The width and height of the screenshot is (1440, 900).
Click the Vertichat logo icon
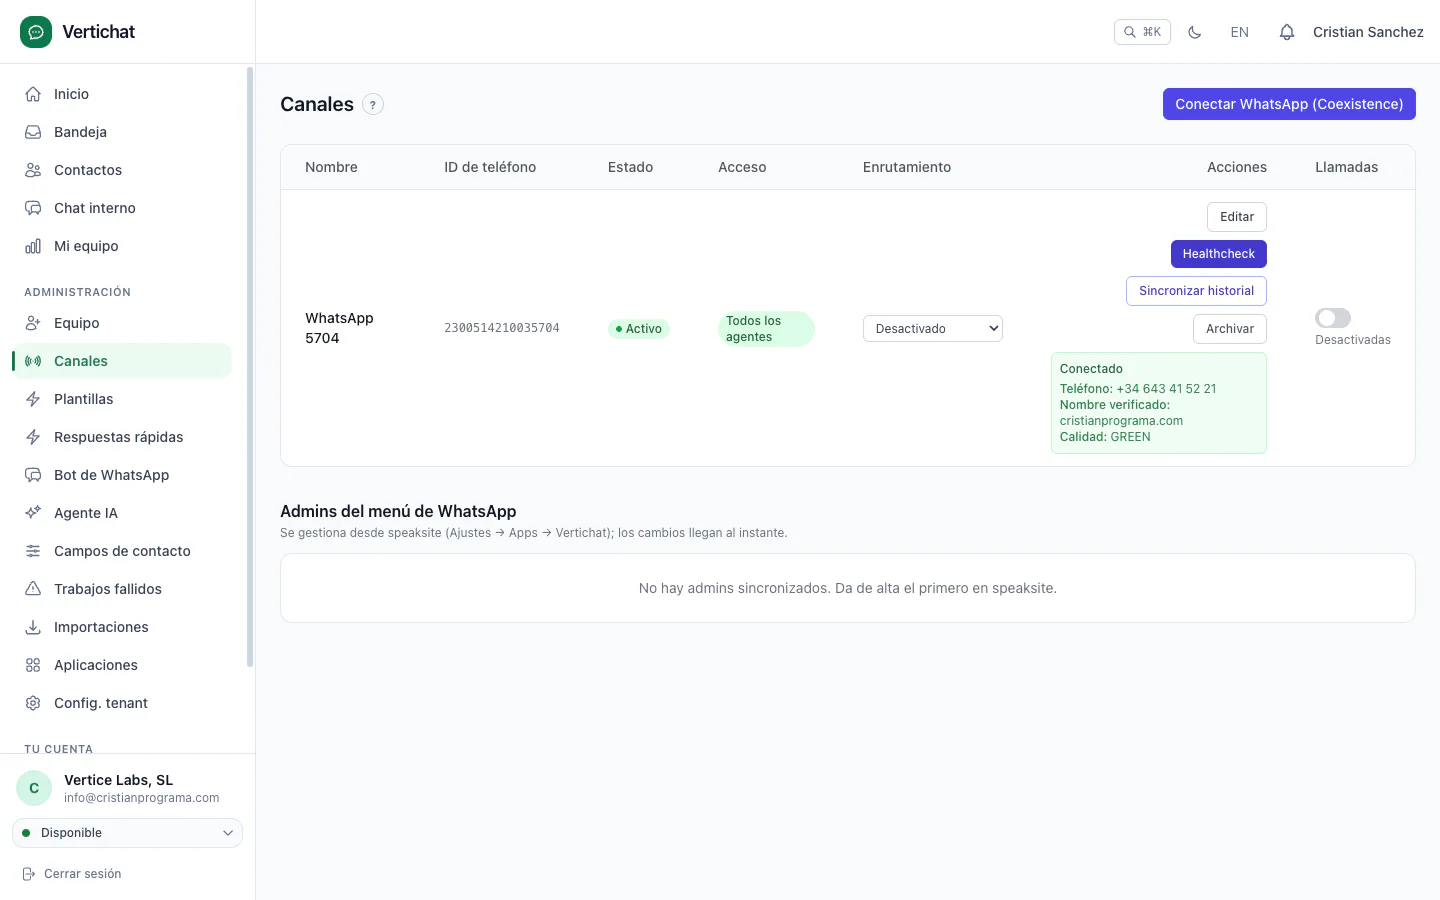[36, 32]
